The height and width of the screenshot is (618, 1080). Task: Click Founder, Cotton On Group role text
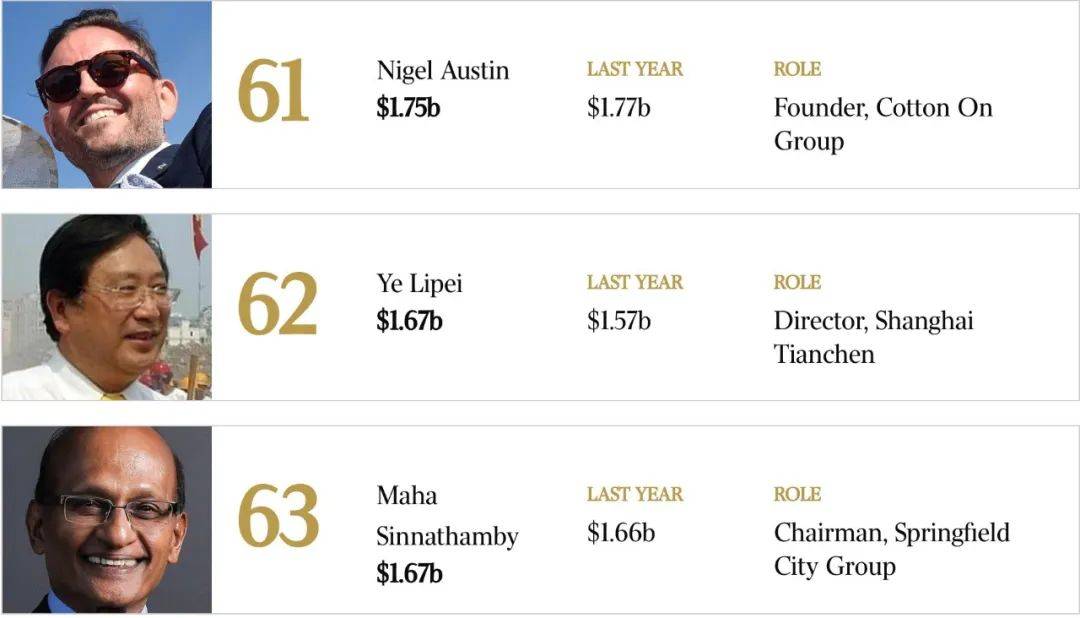coord(883,124)
